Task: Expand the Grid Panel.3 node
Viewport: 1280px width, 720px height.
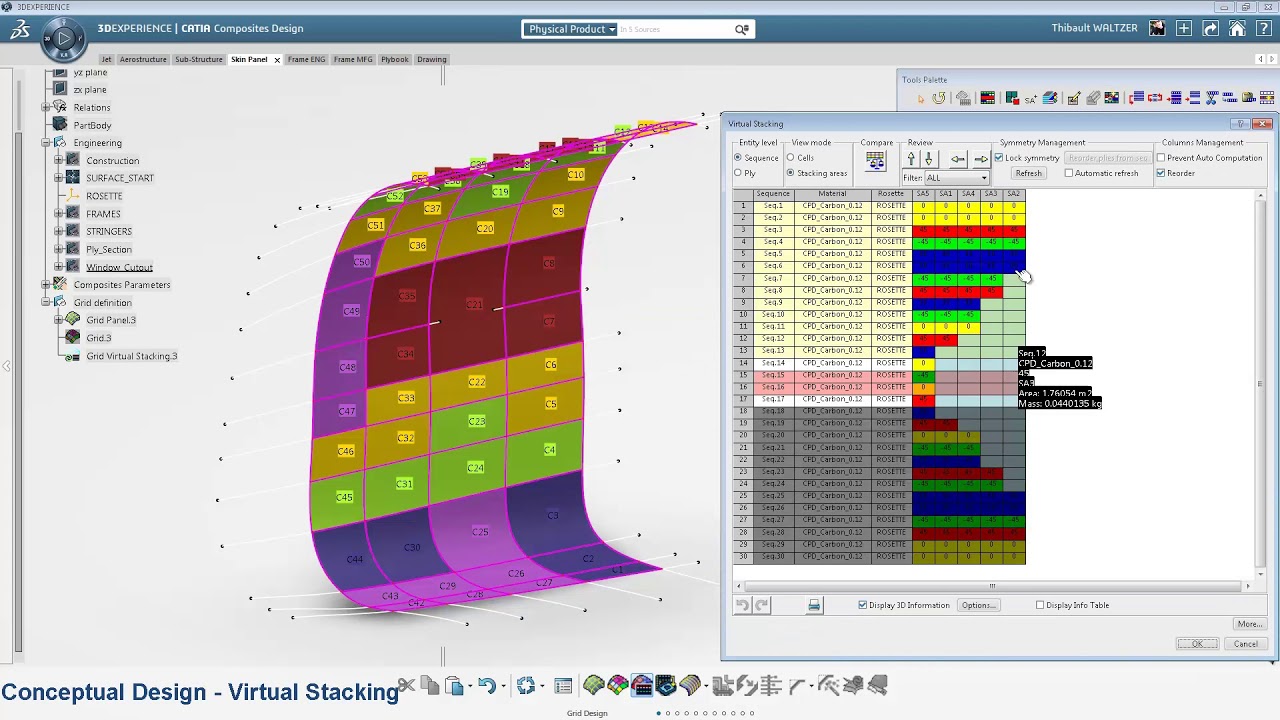Action: pos(59,320)
